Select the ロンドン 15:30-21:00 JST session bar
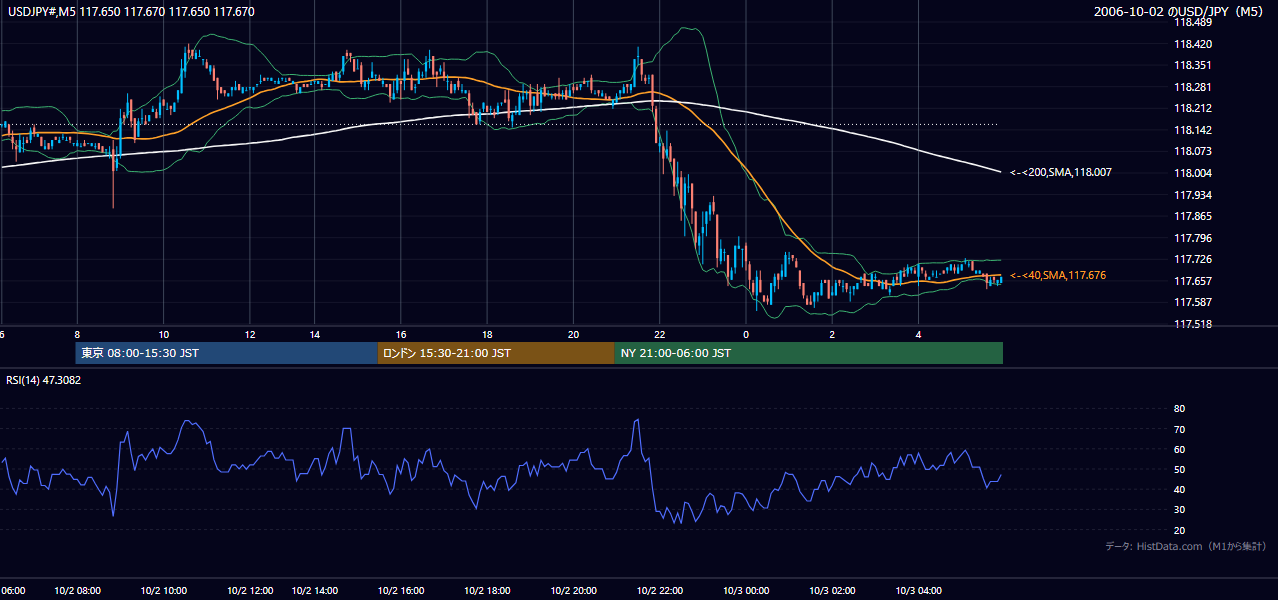 [496, 353]
